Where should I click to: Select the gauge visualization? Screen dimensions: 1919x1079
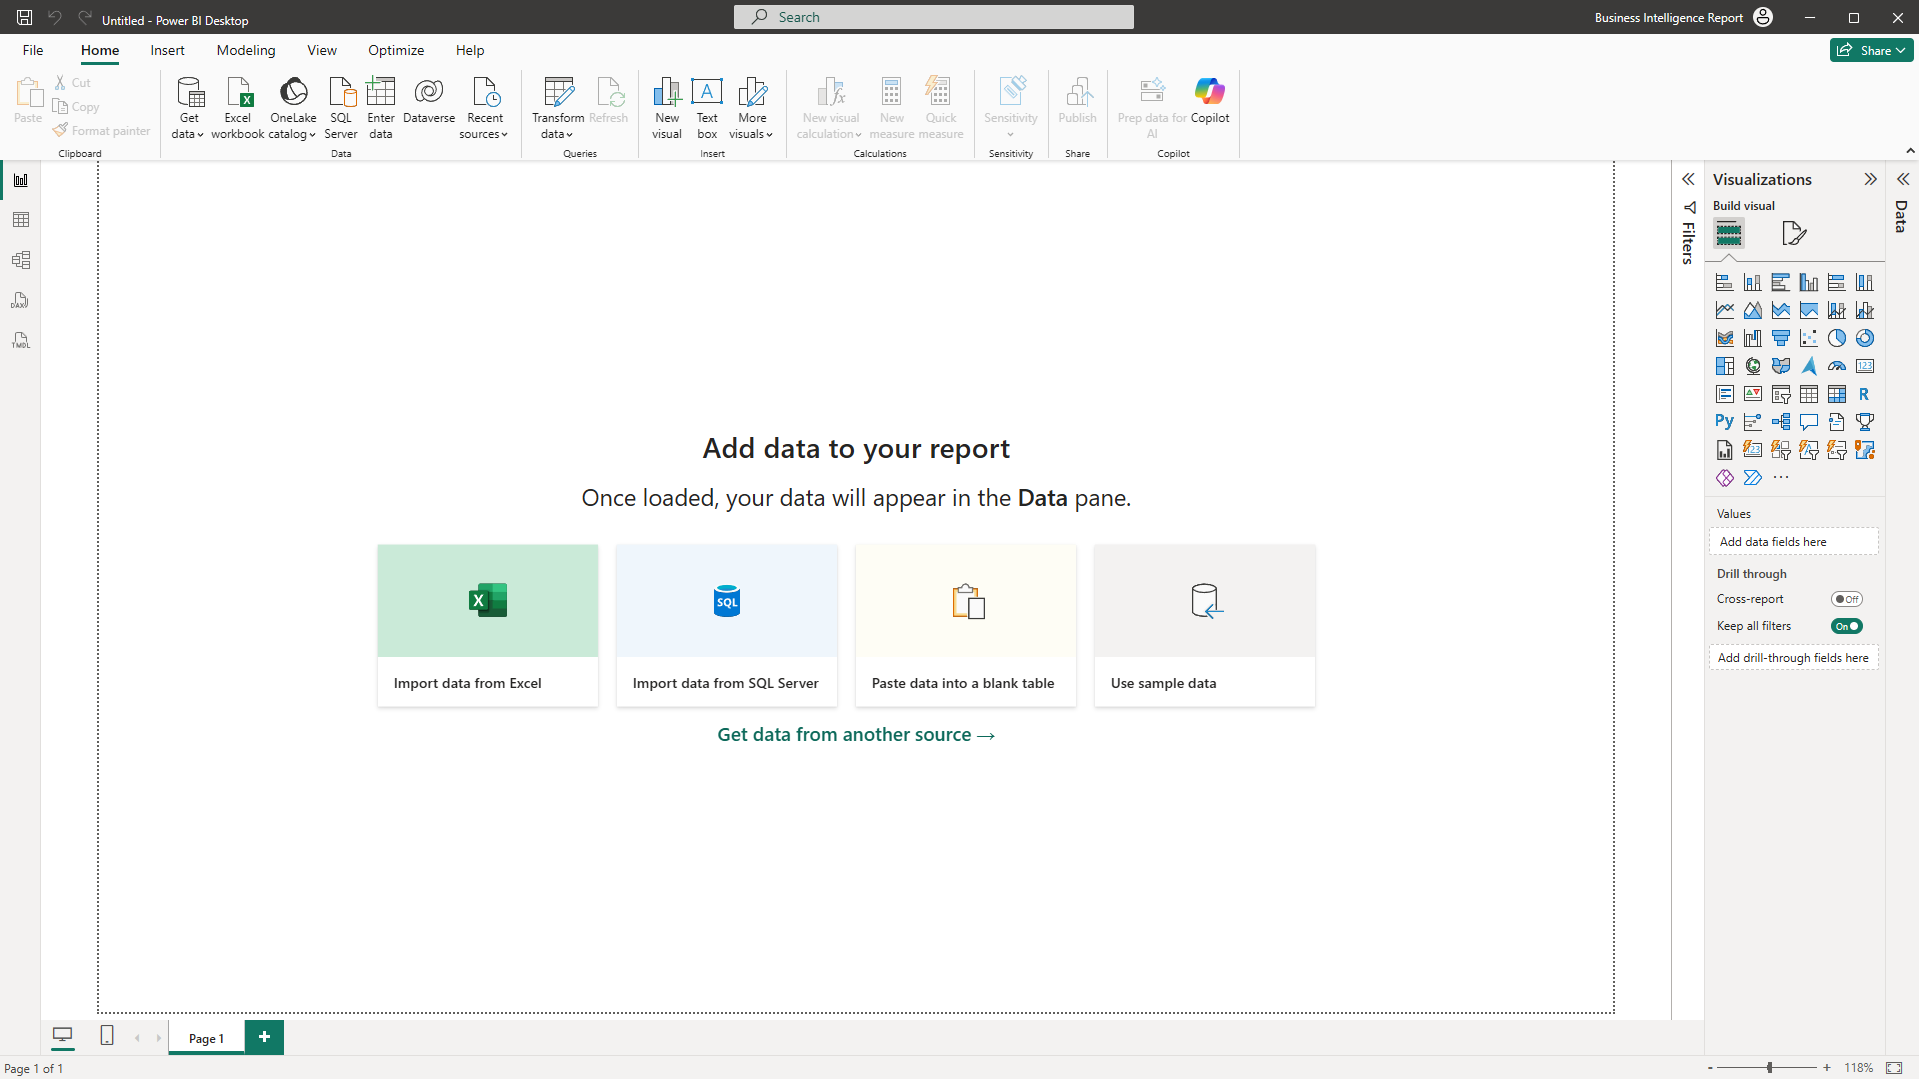[x=1836, y=366]
